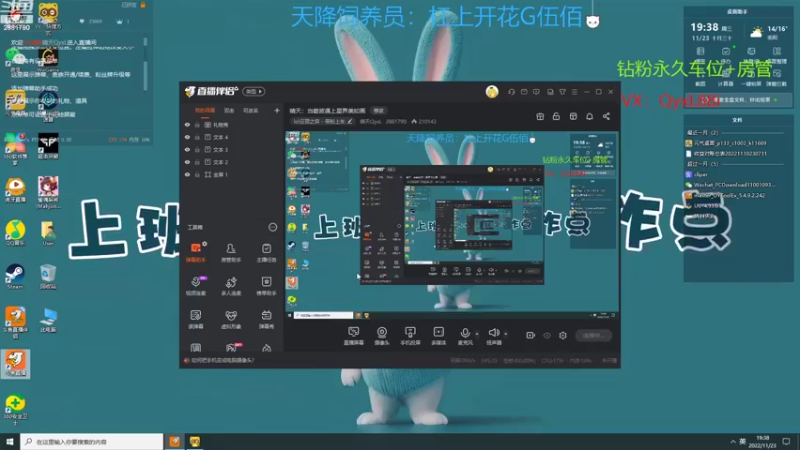Click the gift box icon in stream header
The image size is (800, 450).
(540, 116)
